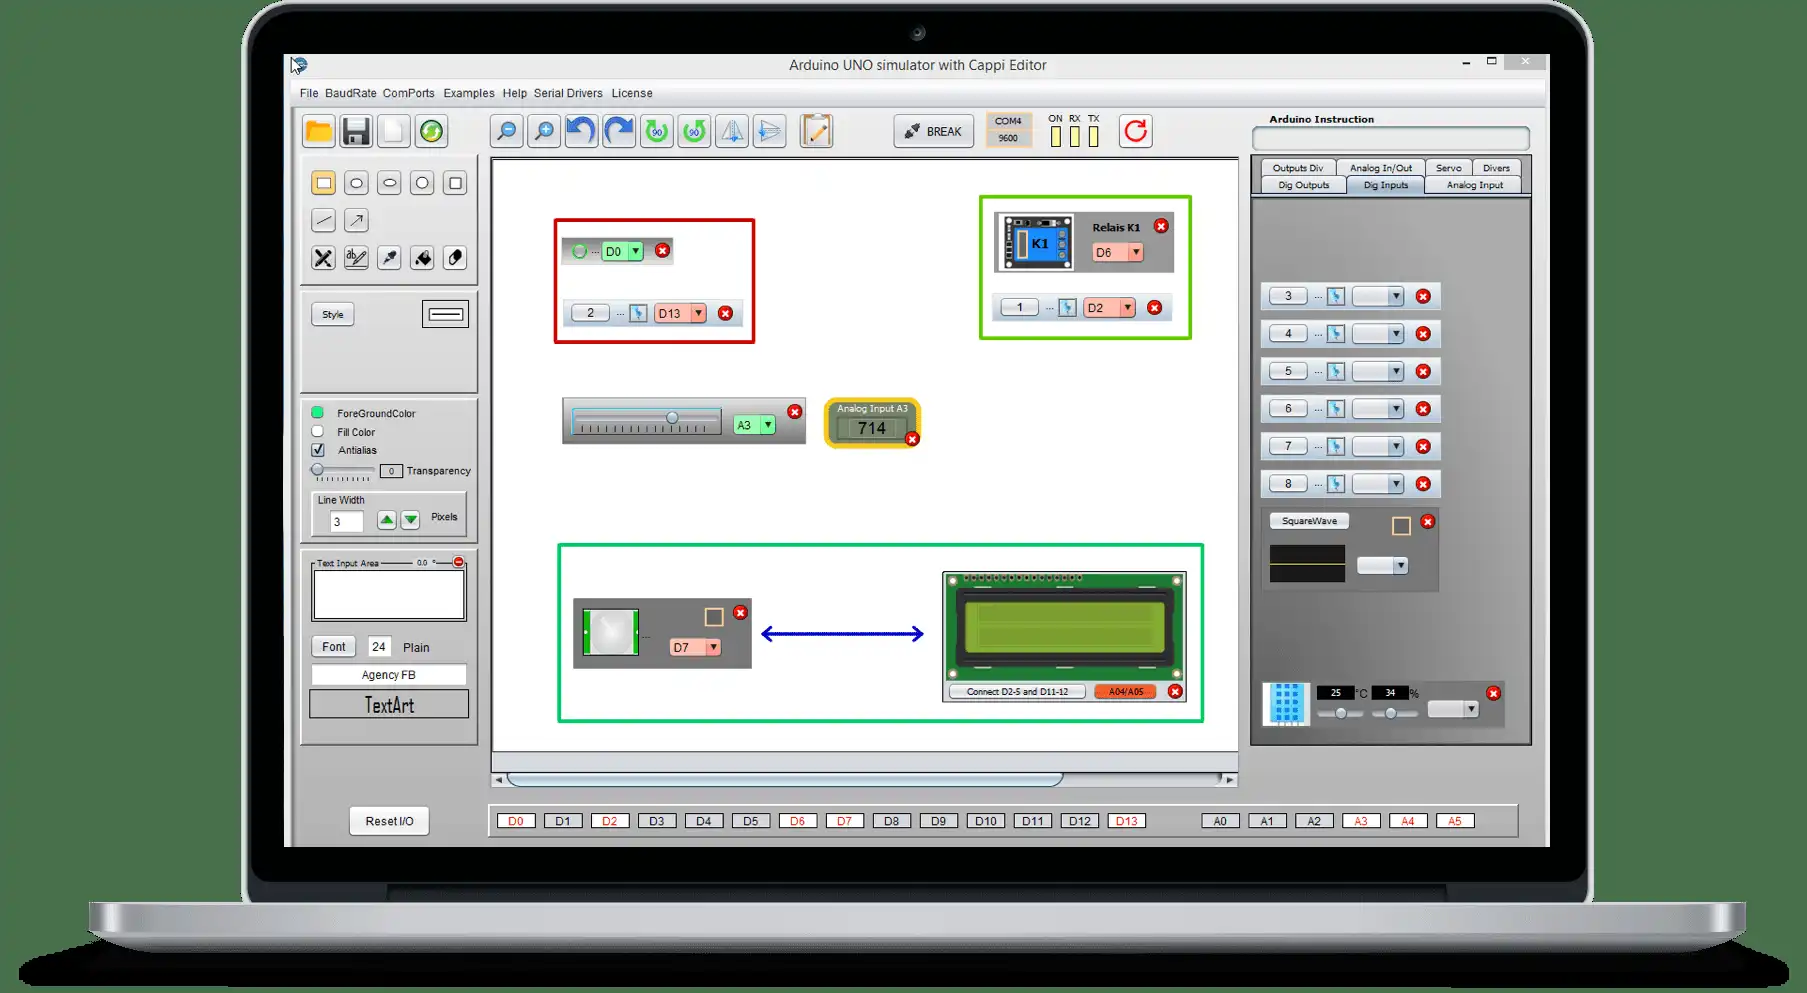
Task: Toggle pin D7 at the bottom bar
Action: click(x=845, y=821)
